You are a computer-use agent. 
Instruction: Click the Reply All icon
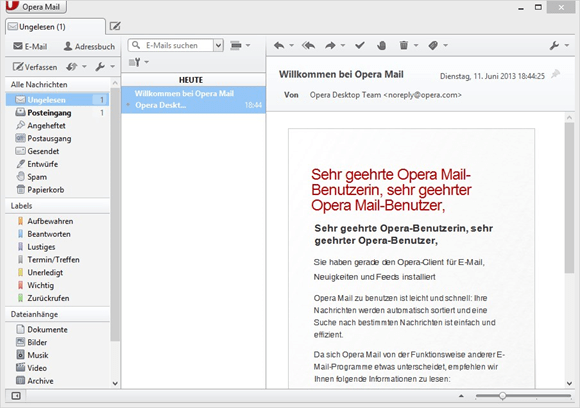coord(308,45)
